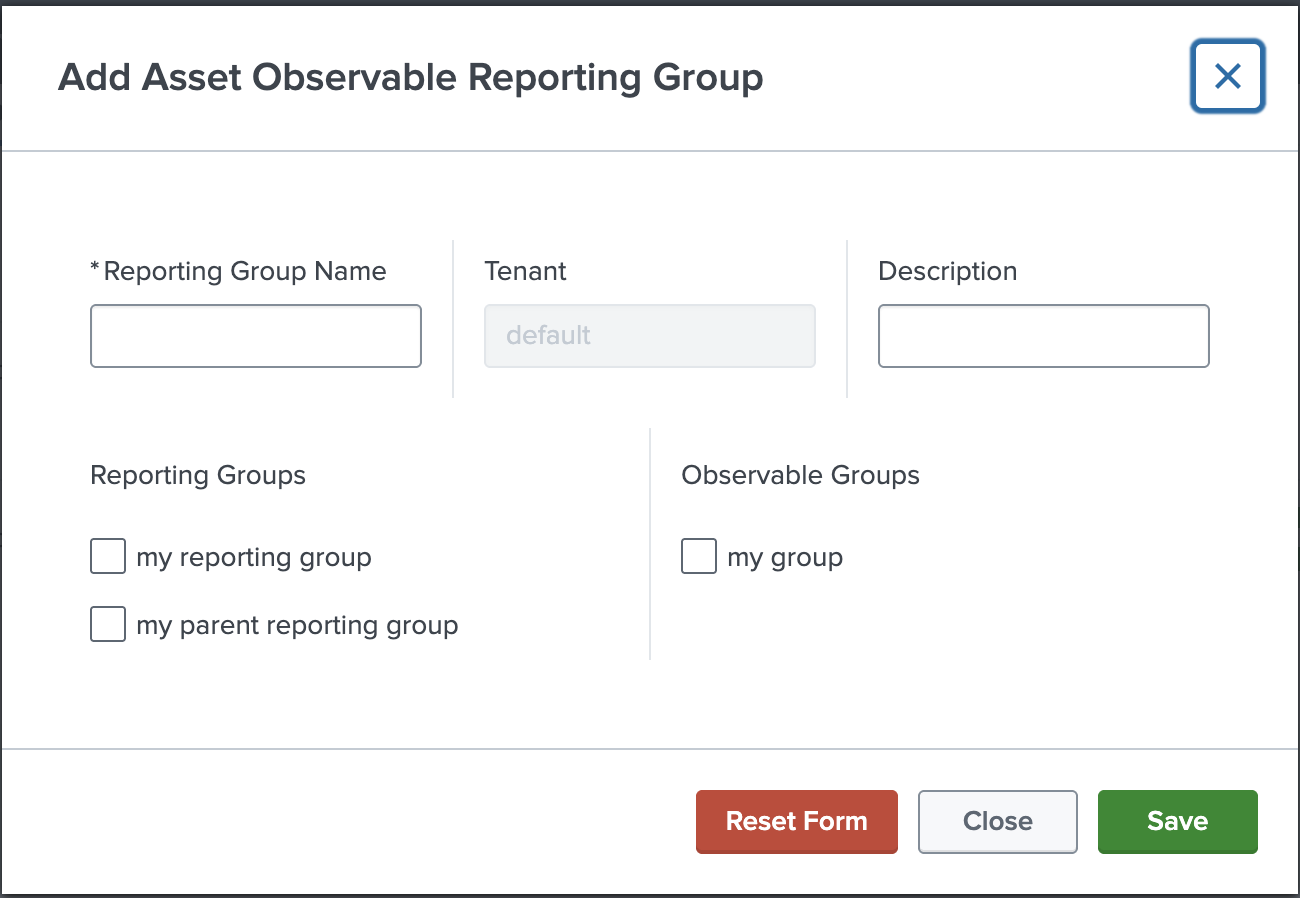Click the red Reset Form button
This screenshot has width=1300, height=898.
[x=797, y=821]
